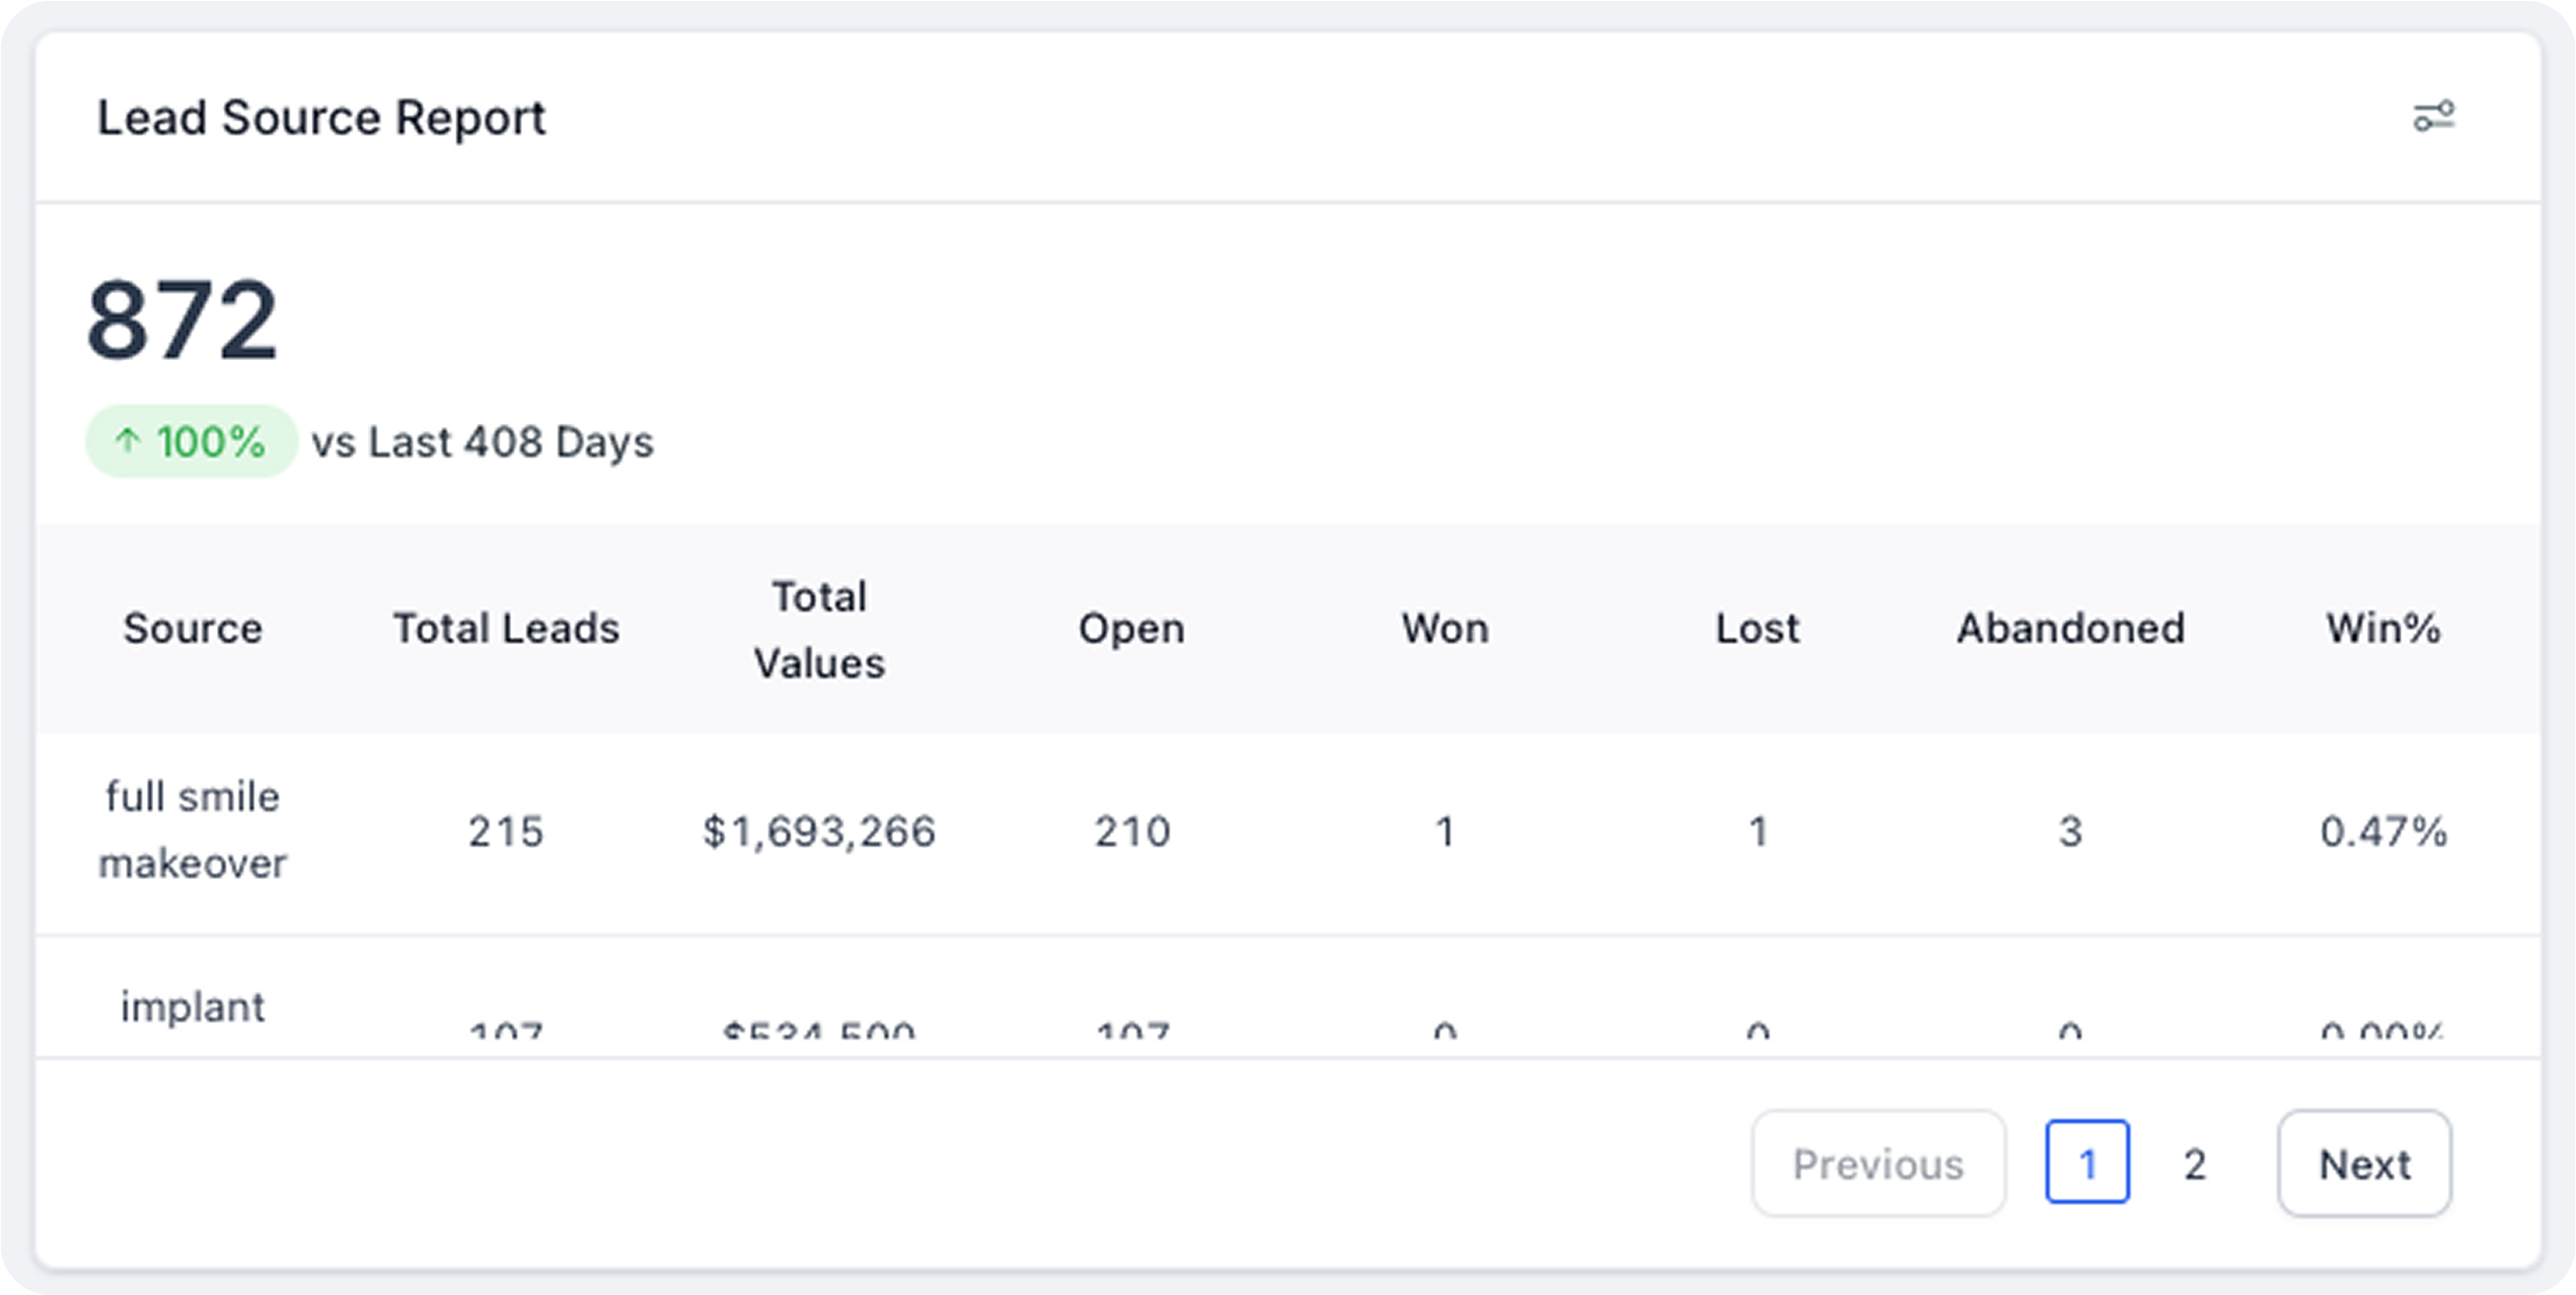Click the Won column header
The height and width of the screenshot is (1295, 2576).
tap(1445, 628)
